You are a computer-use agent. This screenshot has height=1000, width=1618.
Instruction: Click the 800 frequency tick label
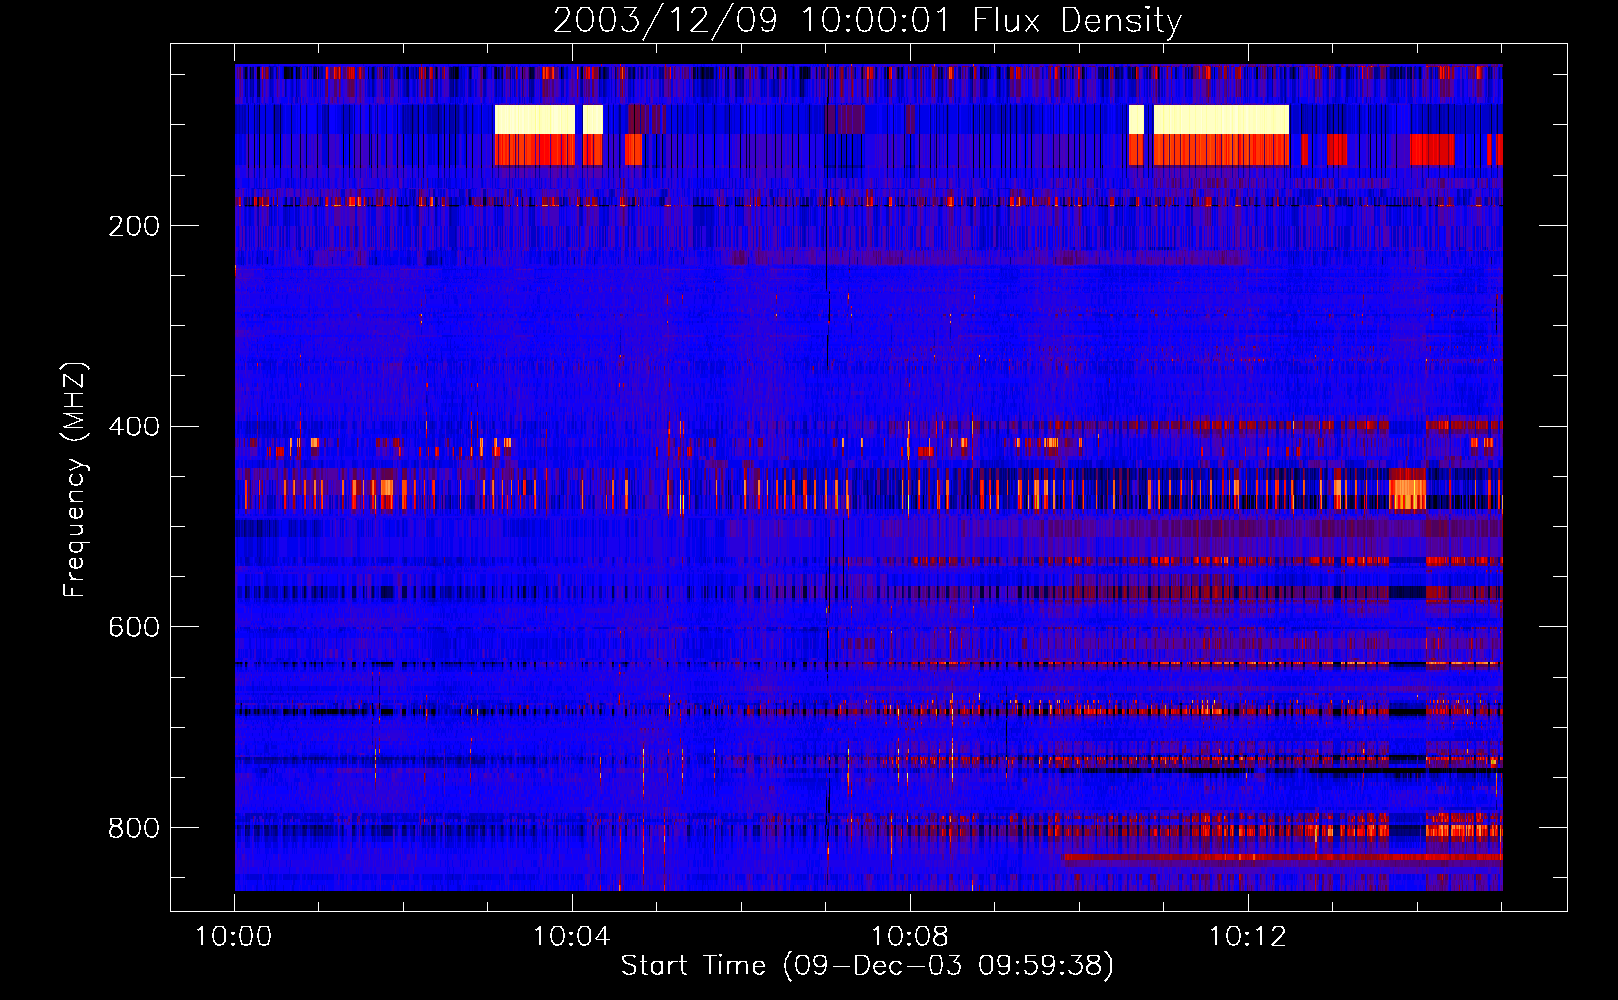tap(134, 828)
